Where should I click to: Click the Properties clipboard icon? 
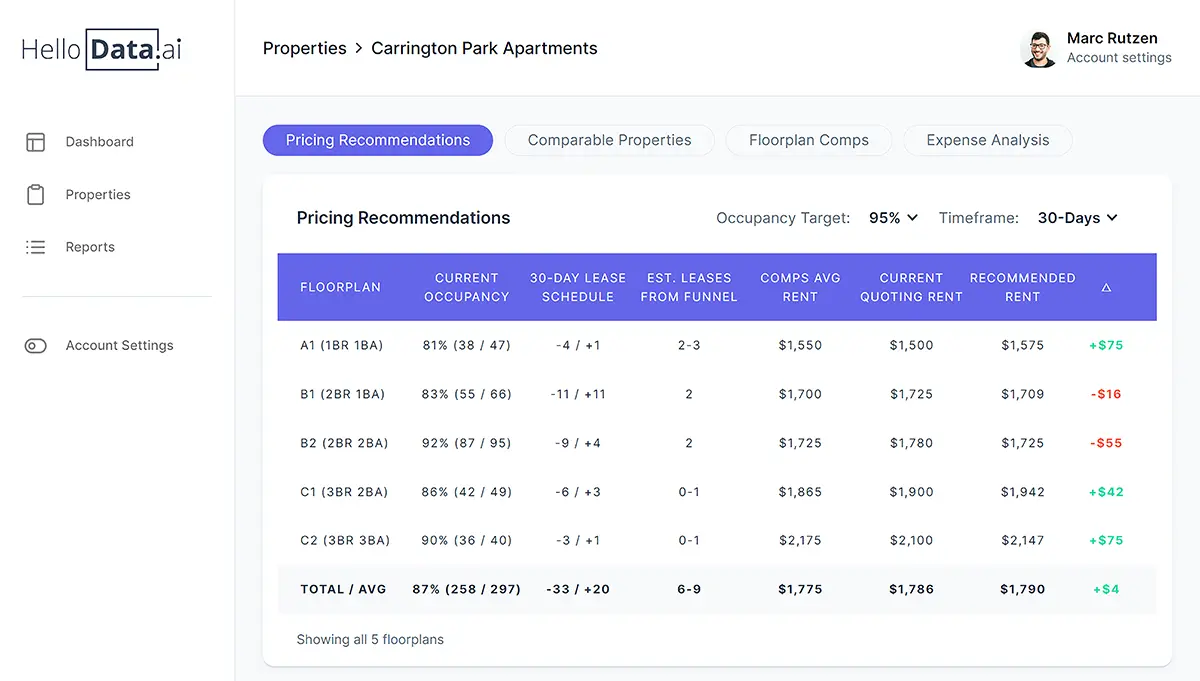point(36,195)
